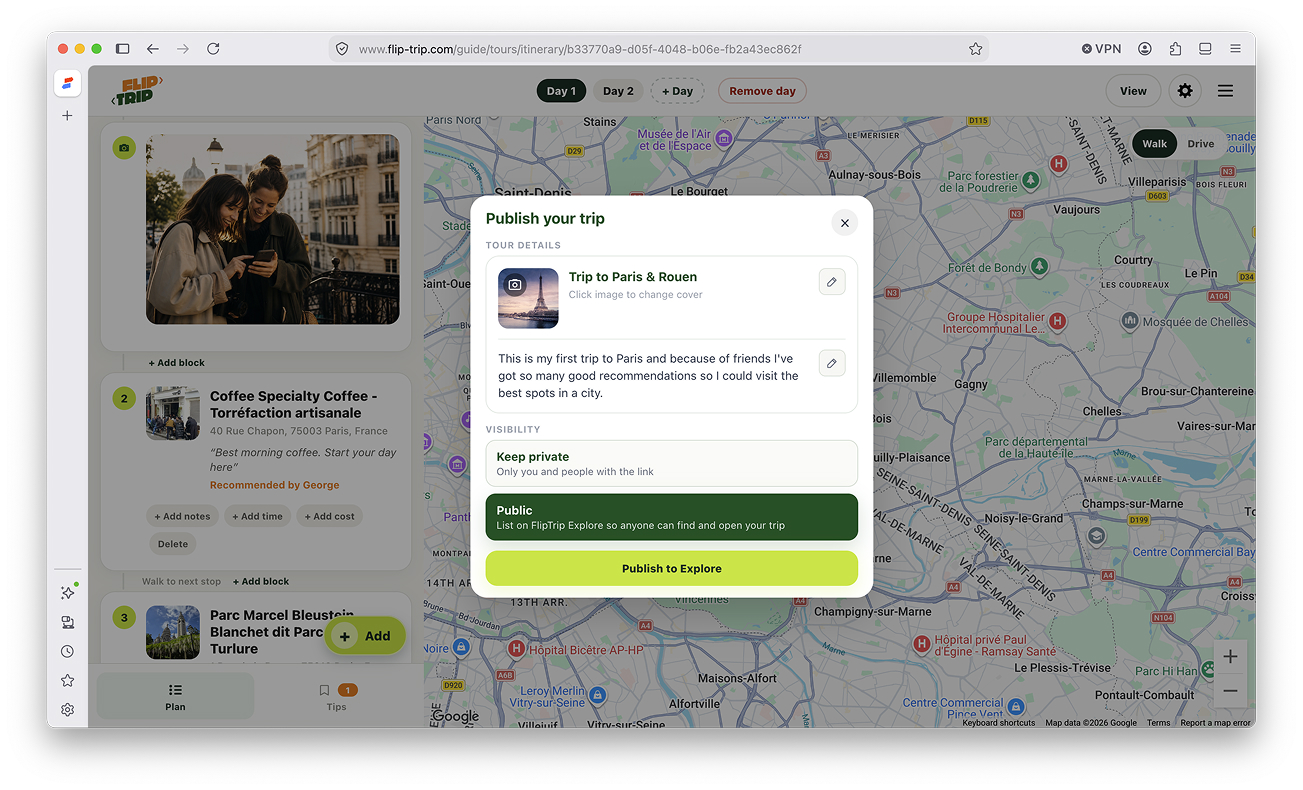Open a new tab with sidebar plus
This screenshot has height=790, width=1303.
pos(67,115)
